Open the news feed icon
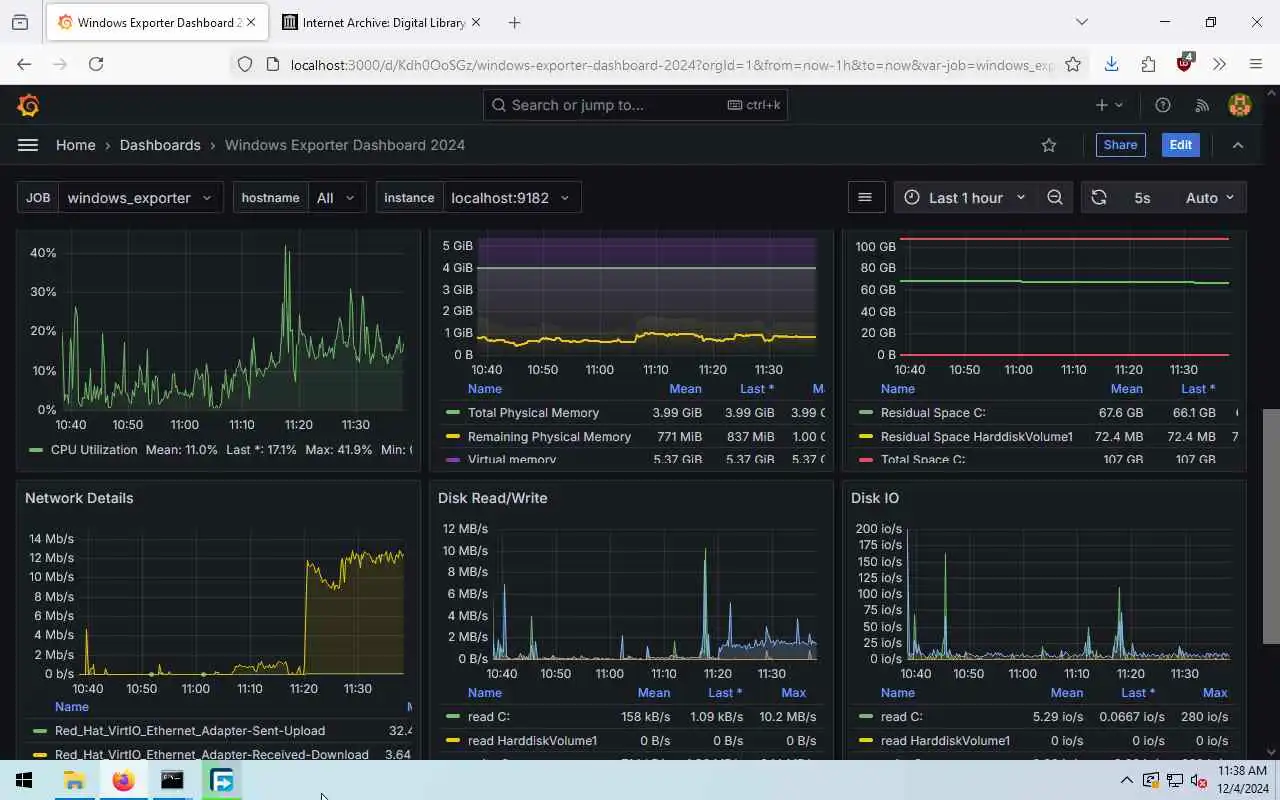Viewport: 1280px width, 800px height. (x=1202, y=105)
